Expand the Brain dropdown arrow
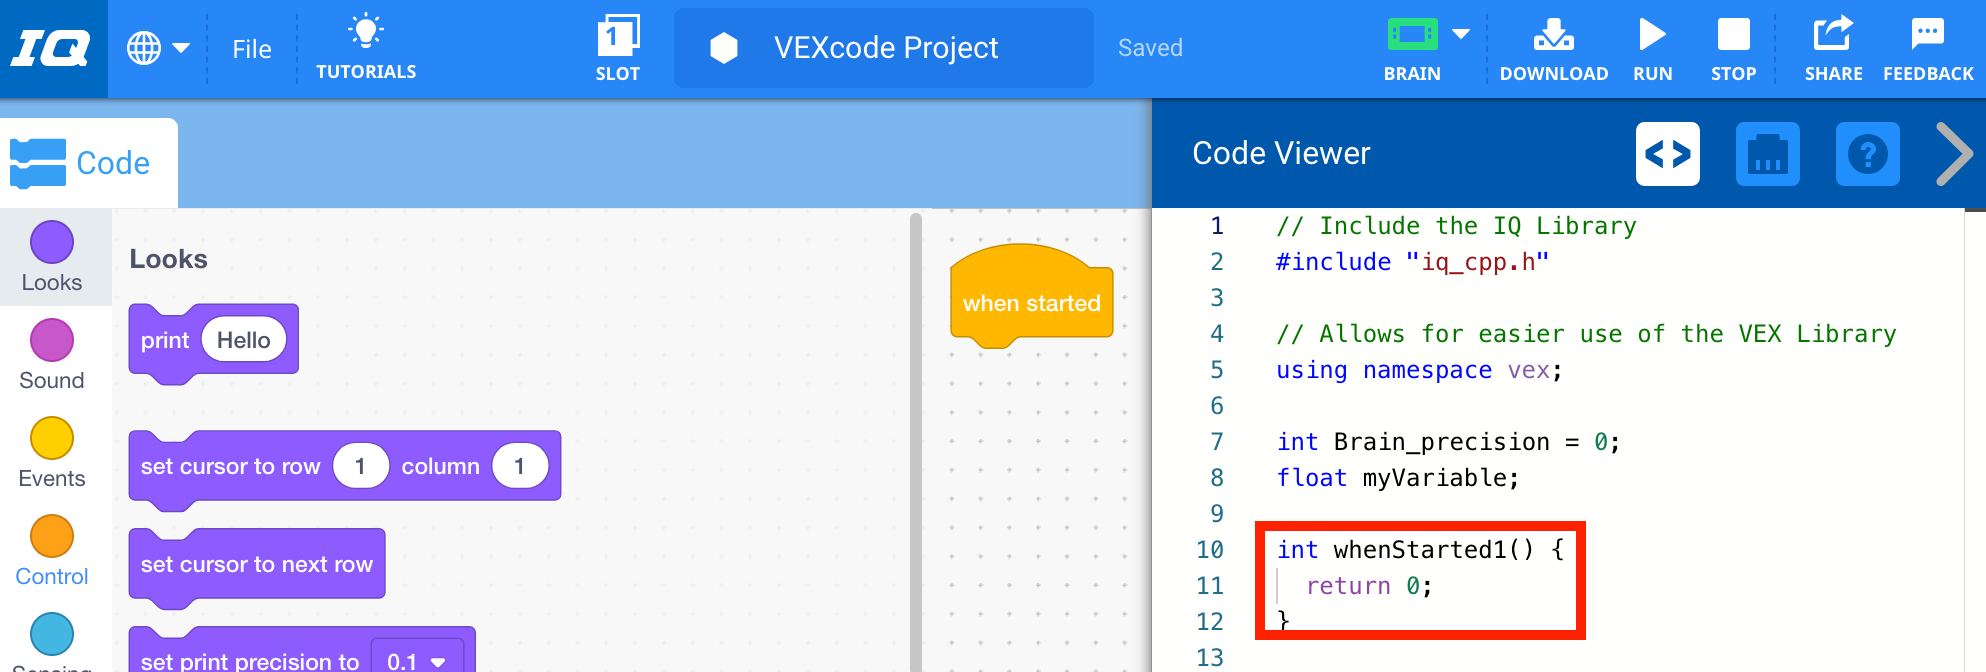Viewport: 1986px width, 672px height. point(1461,35)
